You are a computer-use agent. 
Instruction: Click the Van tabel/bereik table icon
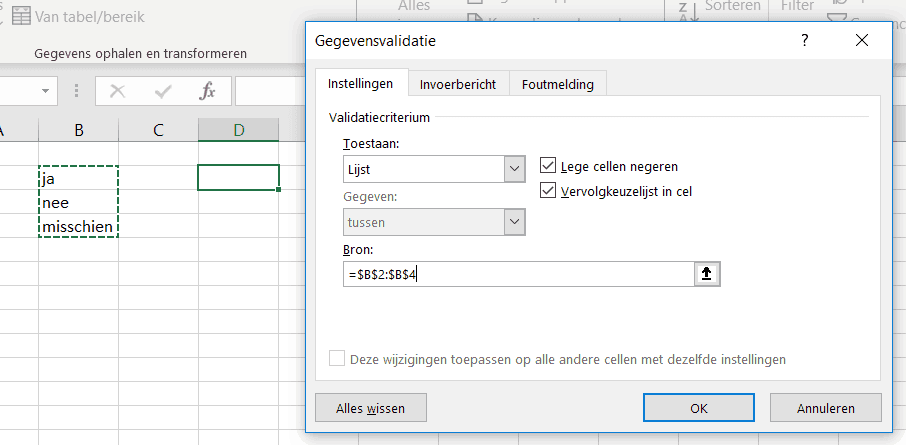click(21, 16)
